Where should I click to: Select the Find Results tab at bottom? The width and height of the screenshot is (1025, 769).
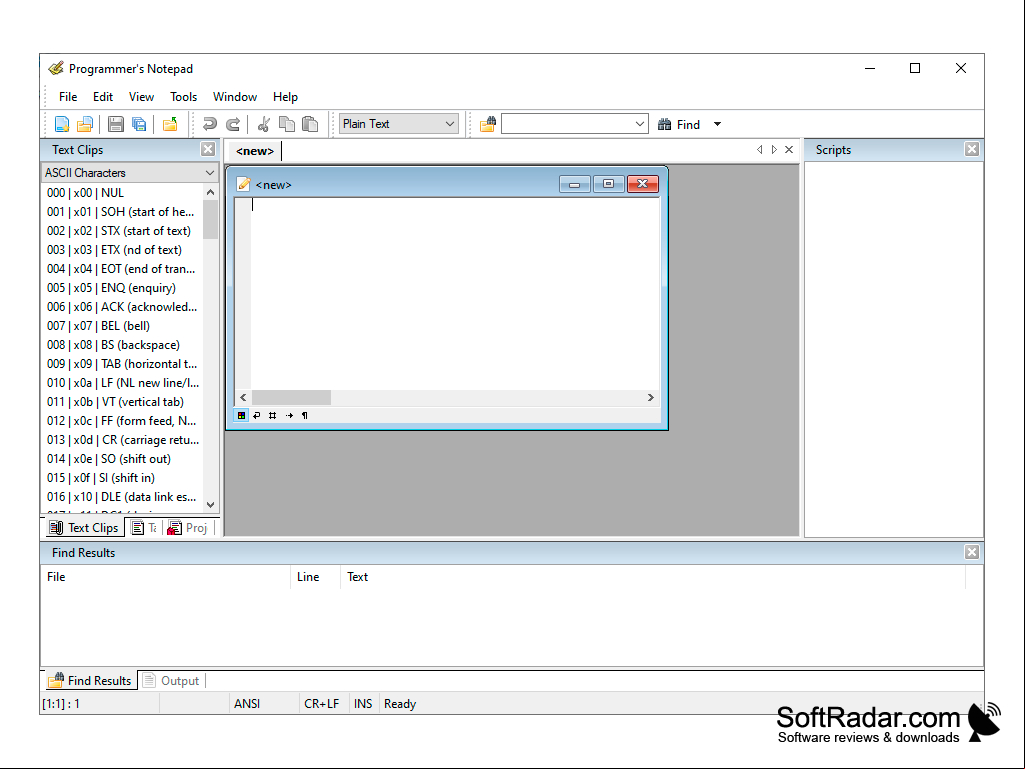click(90, 681)
